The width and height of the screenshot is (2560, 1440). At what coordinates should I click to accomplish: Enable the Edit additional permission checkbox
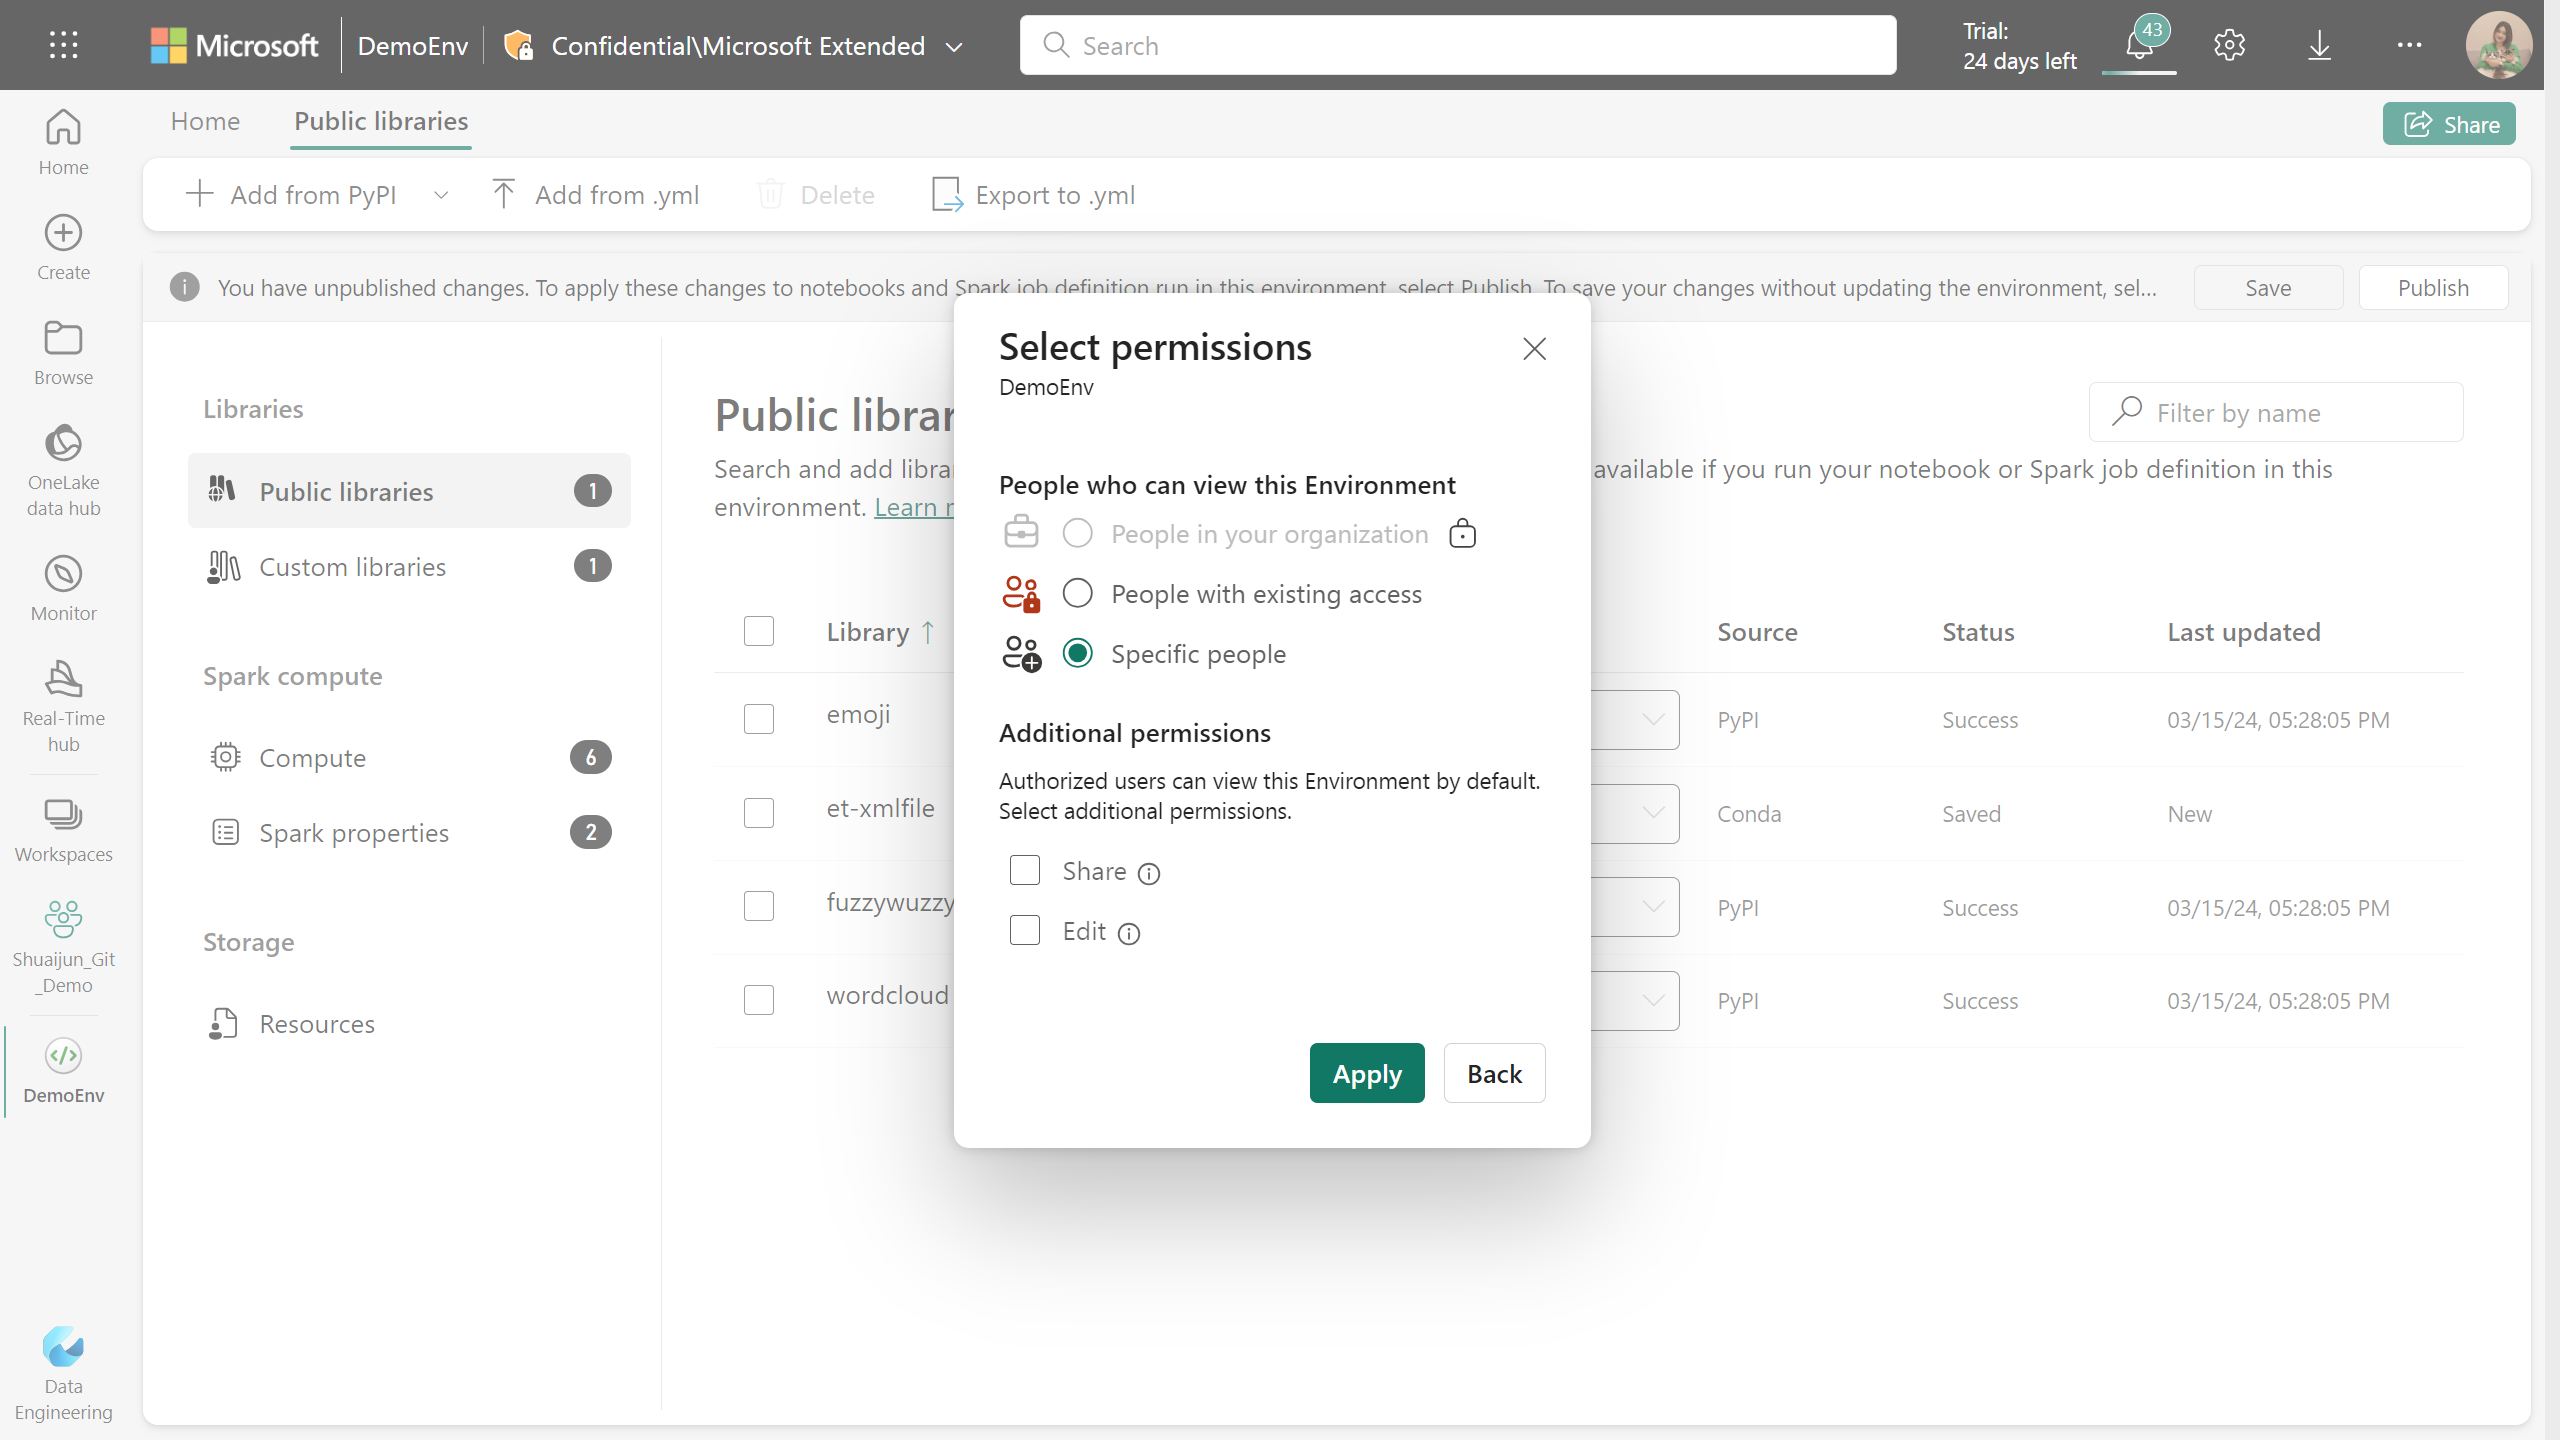click(x=1025, y=930)
